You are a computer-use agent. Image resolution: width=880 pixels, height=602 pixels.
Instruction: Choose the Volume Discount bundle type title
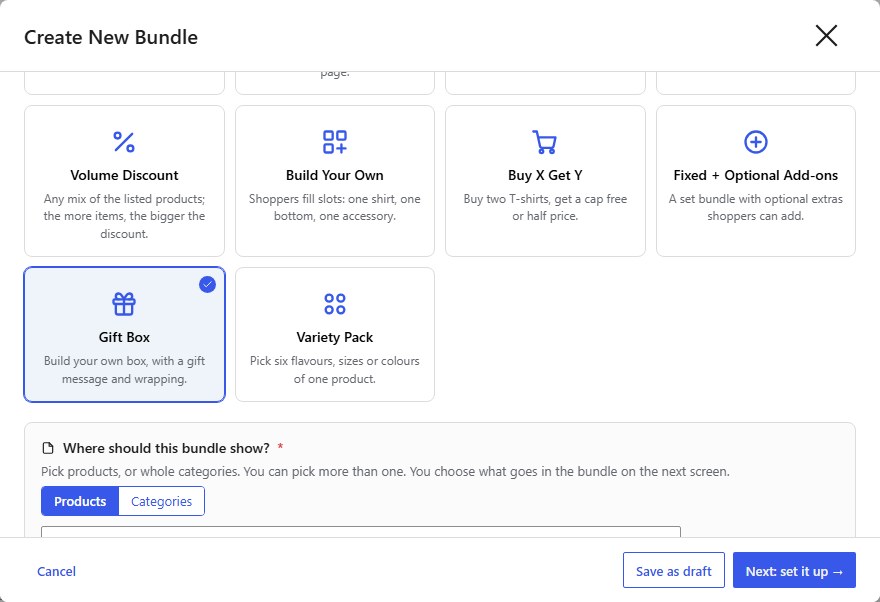(124, 175)
